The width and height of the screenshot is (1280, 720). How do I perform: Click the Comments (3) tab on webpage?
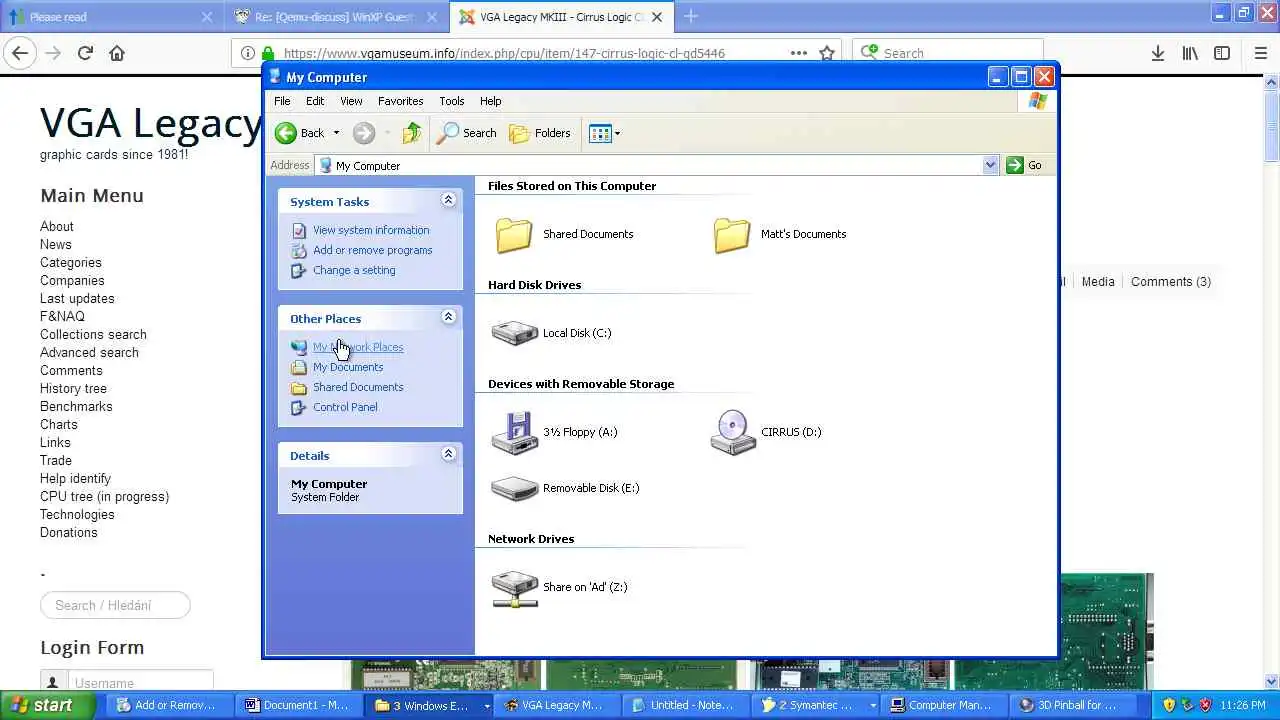[x=1171, y=282]
